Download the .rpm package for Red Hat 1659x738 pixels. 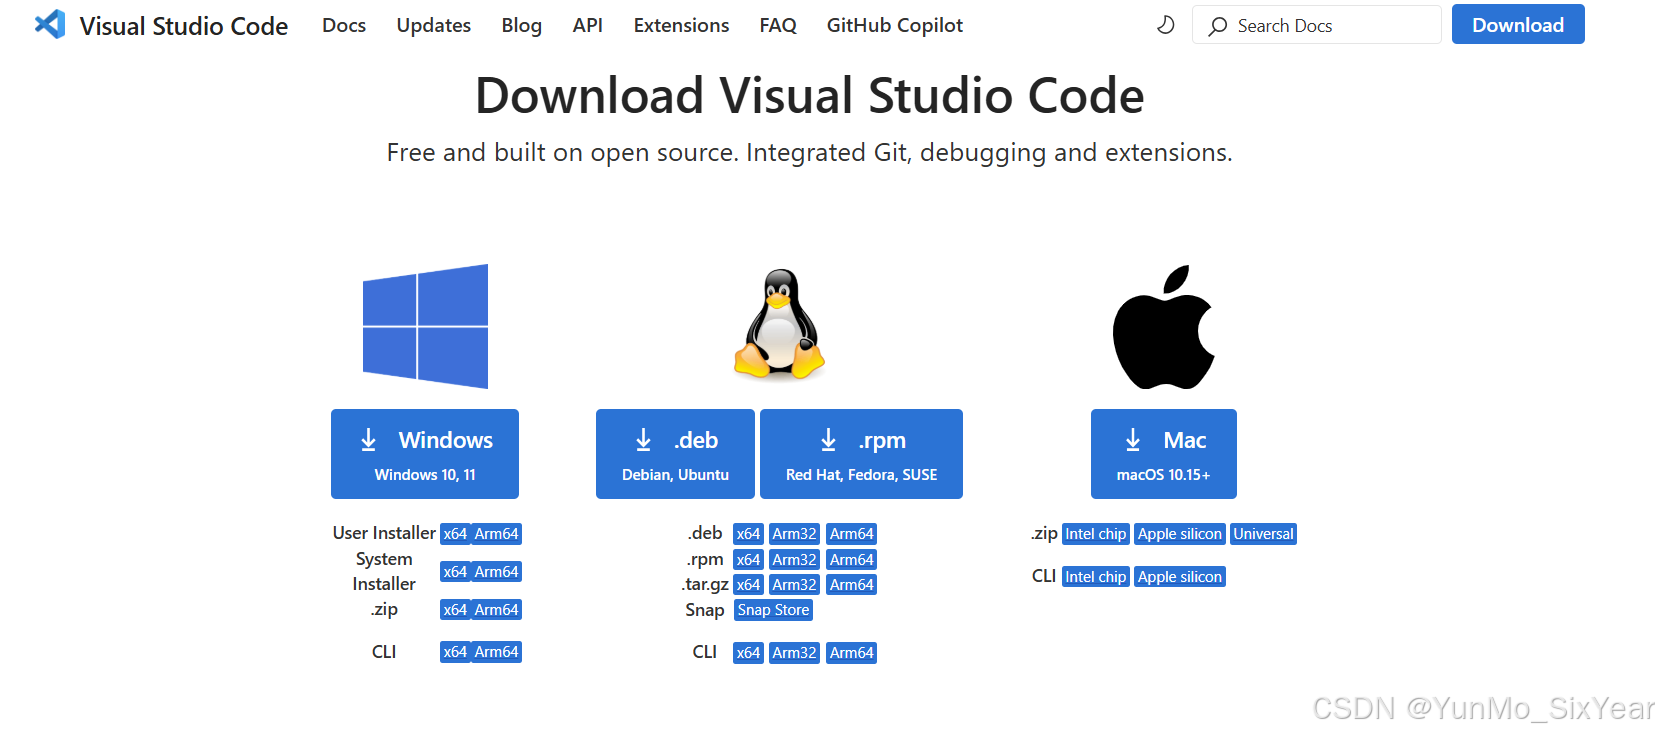[861, 454]
